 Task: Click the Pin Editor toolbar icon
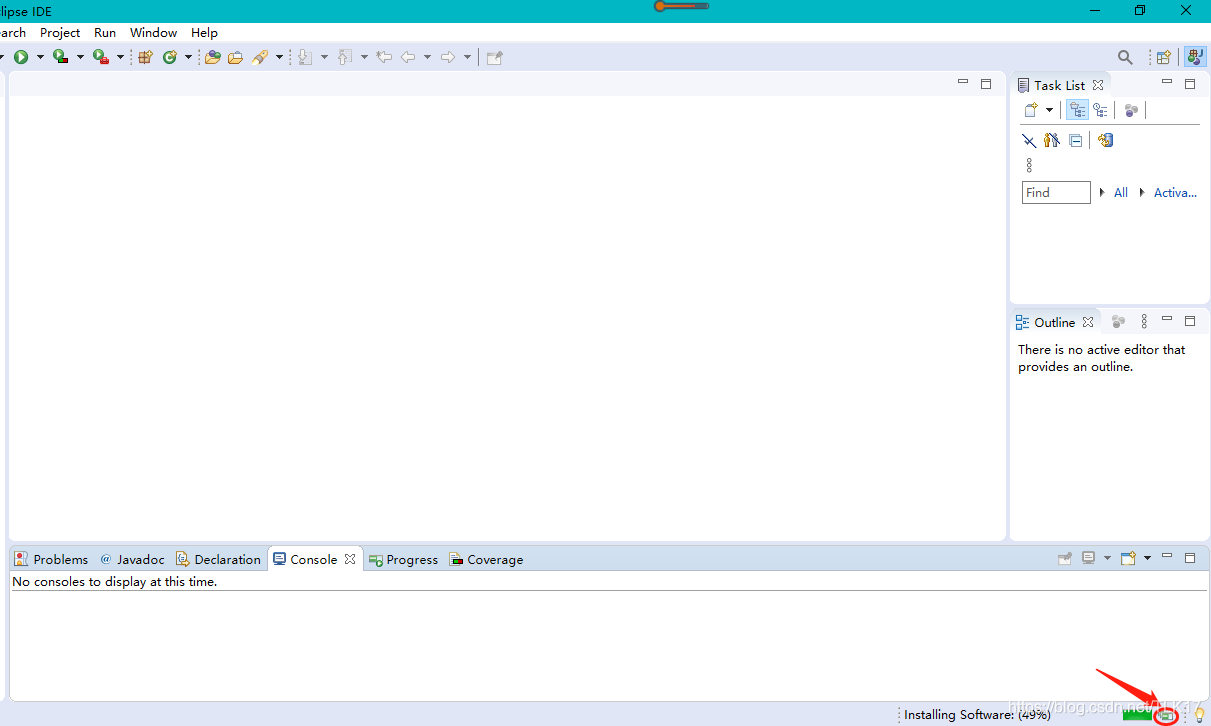tap(494, 57)
